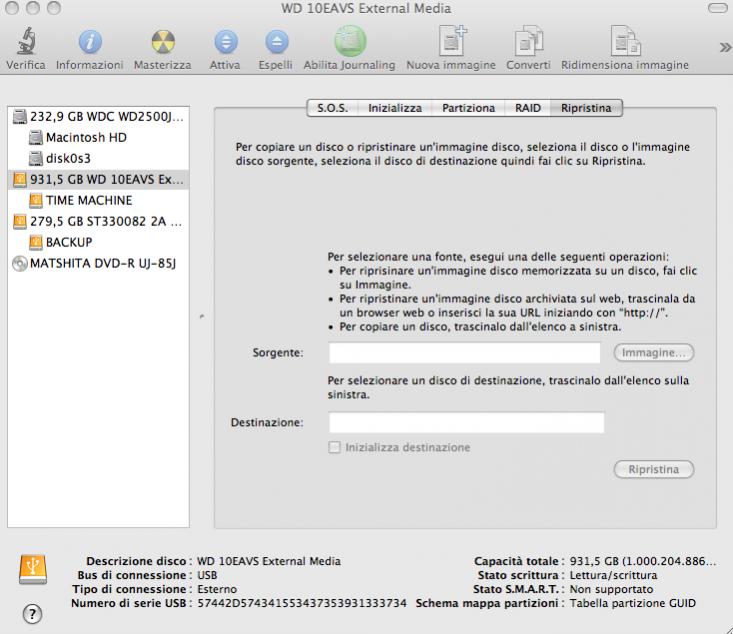This screenshot has height=634, width=733.
Task: Open help with question mark button
Action: point(32,614)
